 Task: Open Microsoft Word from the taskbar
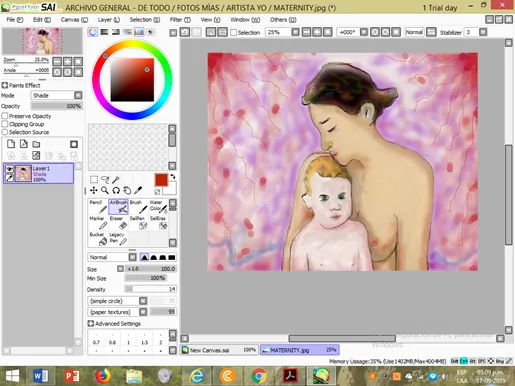coord(40,376)
